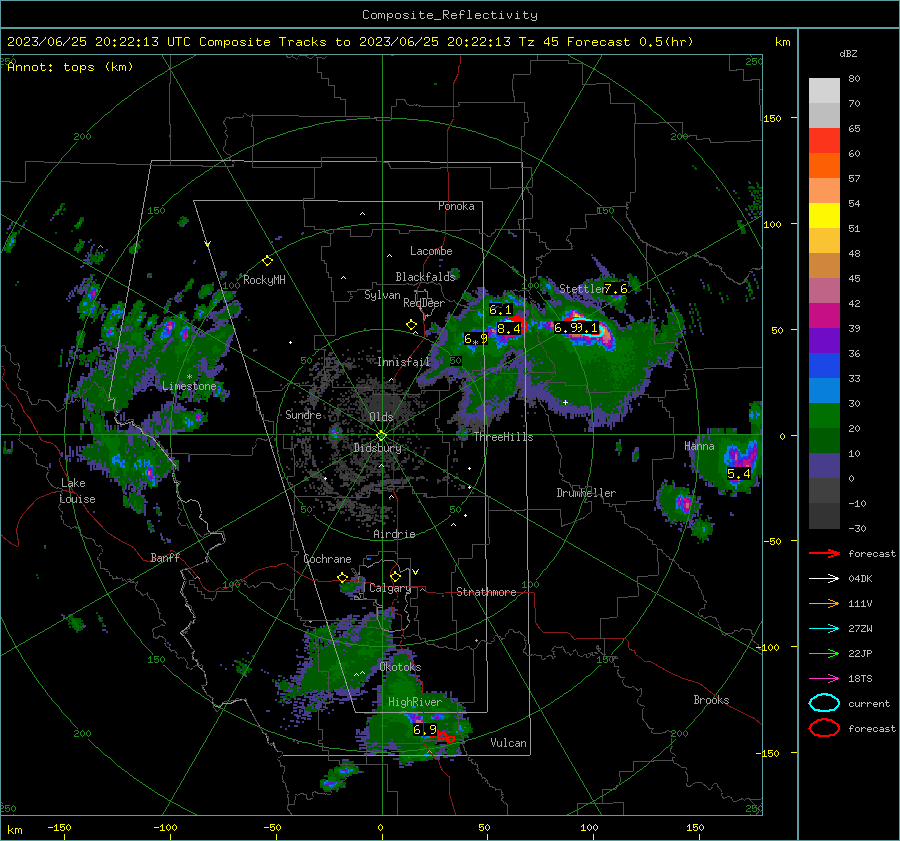Image resolution: width=900 pixels, height=841 pixels.
Task: Click the 'Annot: tops (km)' label
Action: point(70,67)
